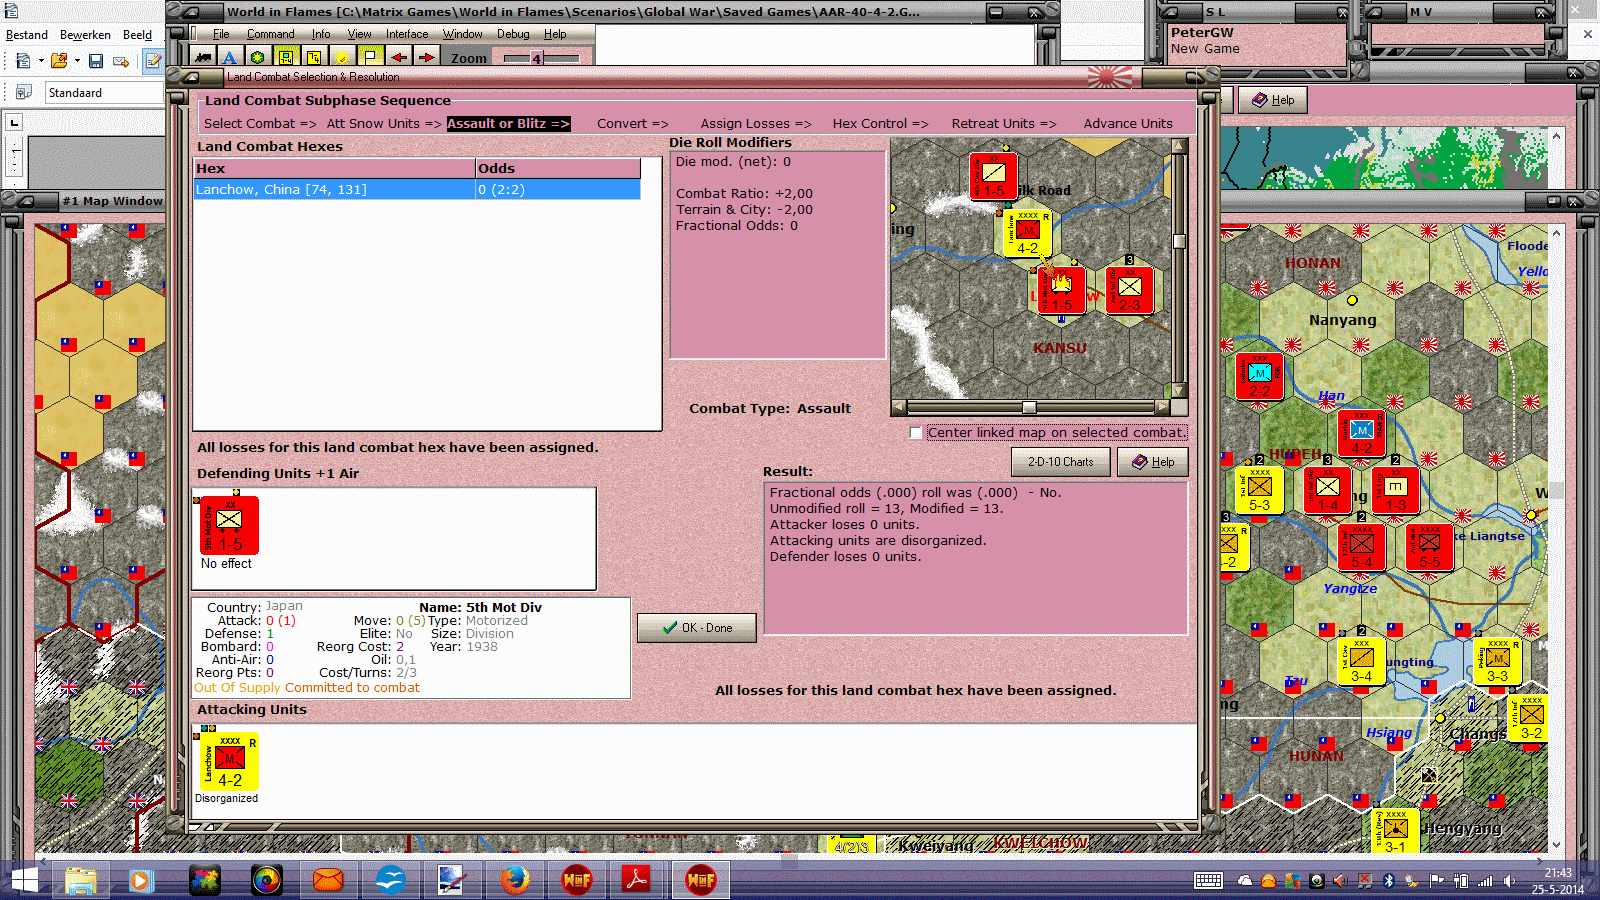Click the Advance Units subphase label
Viewport: 1600px width, 900px height.
[1128, 124]
